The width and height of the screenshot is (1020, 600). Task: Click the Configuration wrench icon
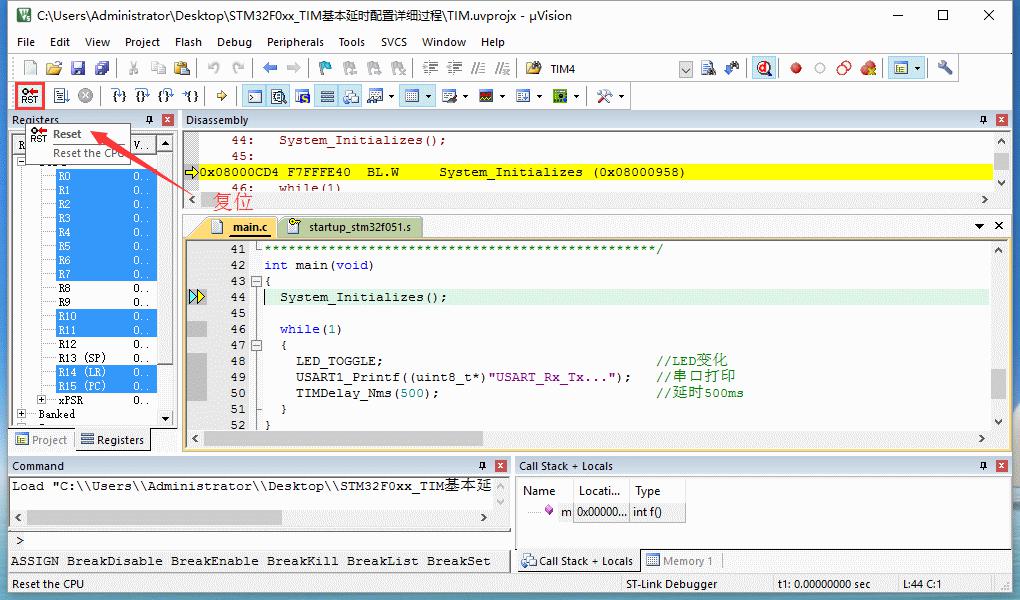coord(945,68)
